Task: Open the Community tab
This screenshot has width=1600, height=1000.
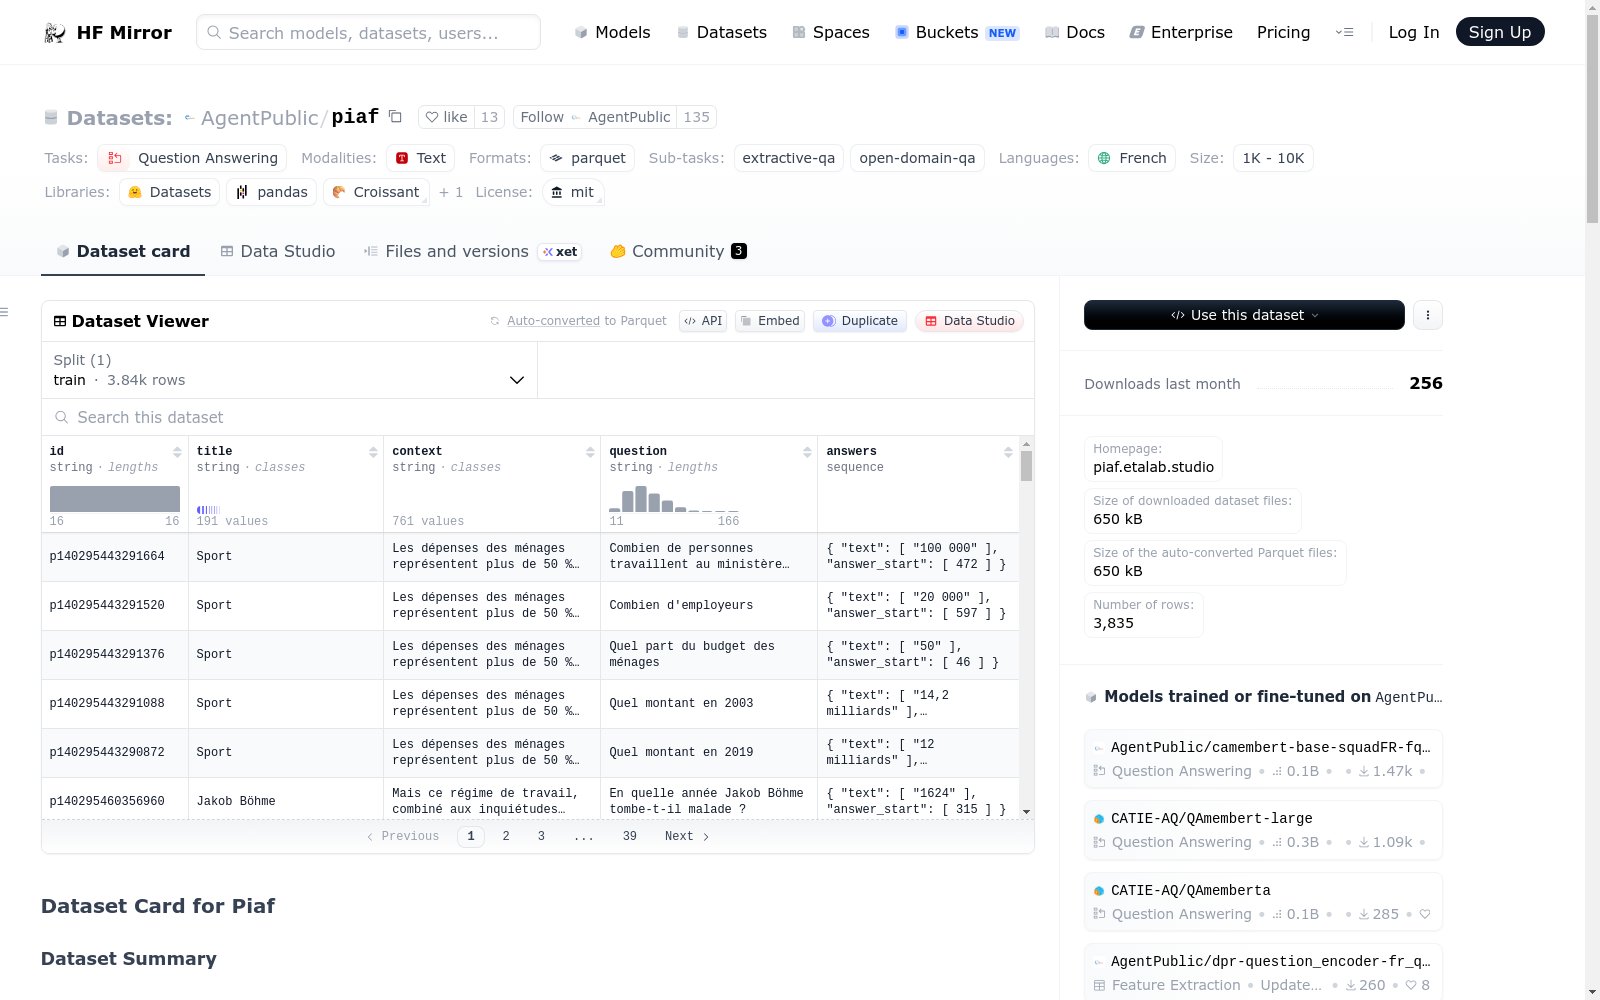Action: (x=678, y=251)
